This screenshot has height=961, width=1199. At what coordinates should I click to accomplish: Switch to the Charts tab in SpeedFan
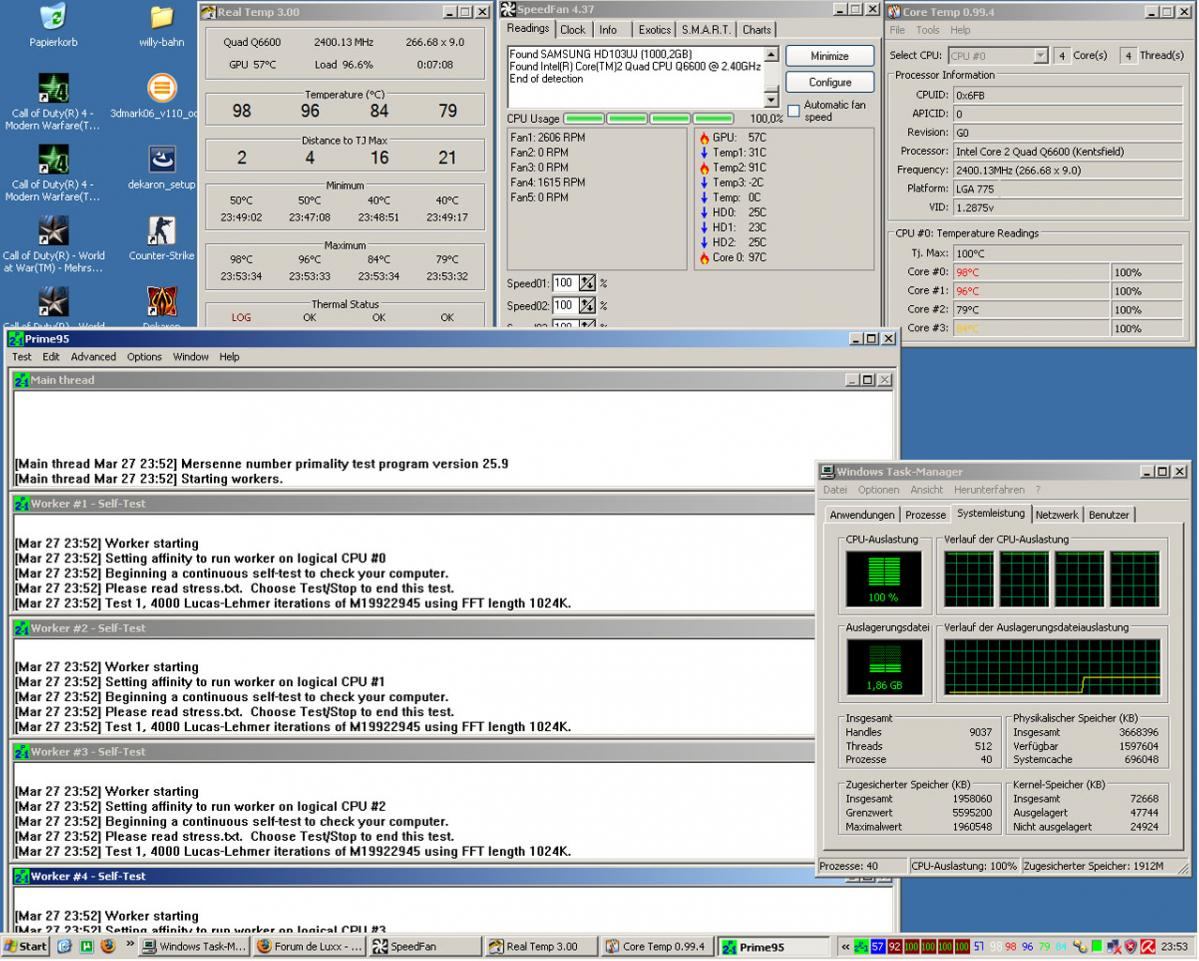[756, 30]
